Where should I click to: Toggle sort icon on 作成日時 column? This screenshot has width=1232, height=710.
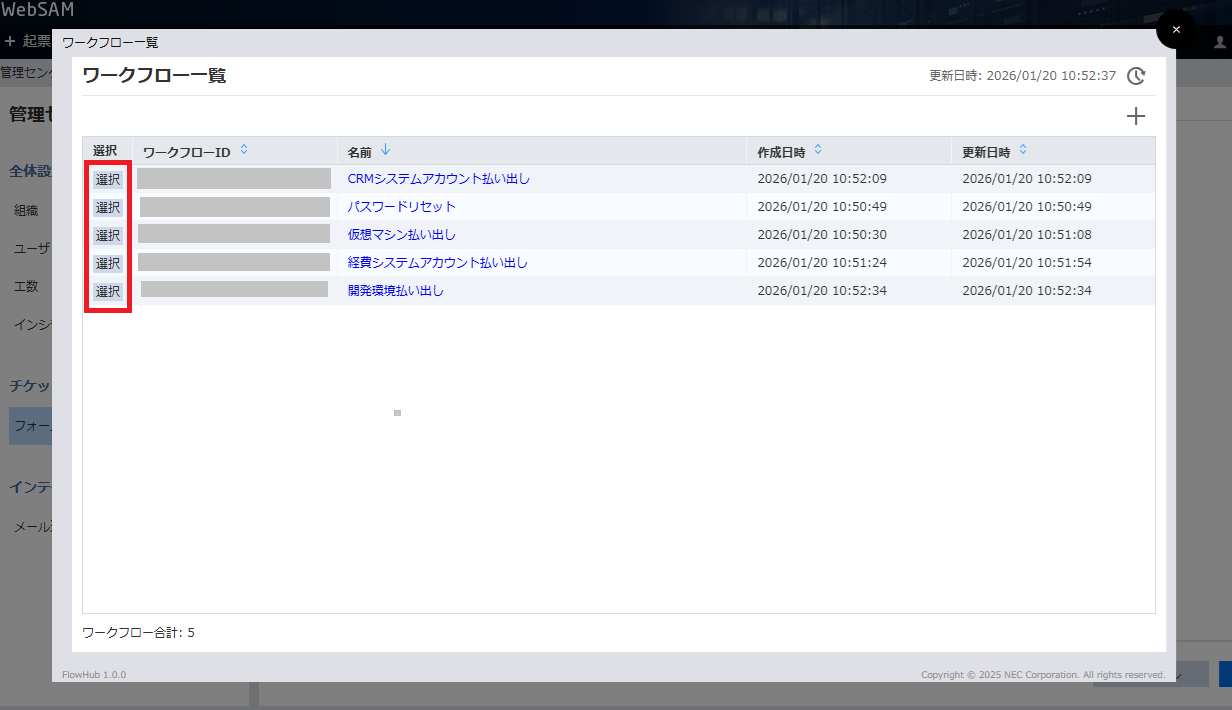pyautogui.click(x=818, y=150)
